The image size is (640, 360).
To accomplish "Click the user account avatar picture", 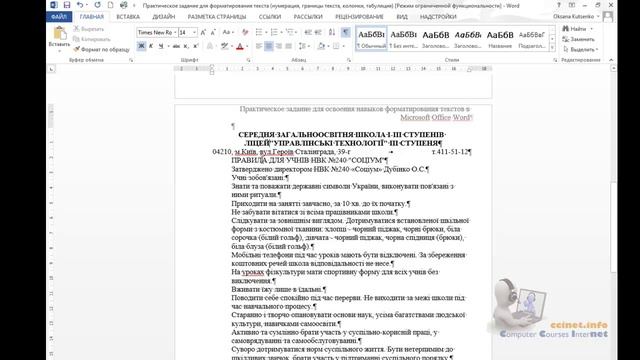I will pos(608,16).
